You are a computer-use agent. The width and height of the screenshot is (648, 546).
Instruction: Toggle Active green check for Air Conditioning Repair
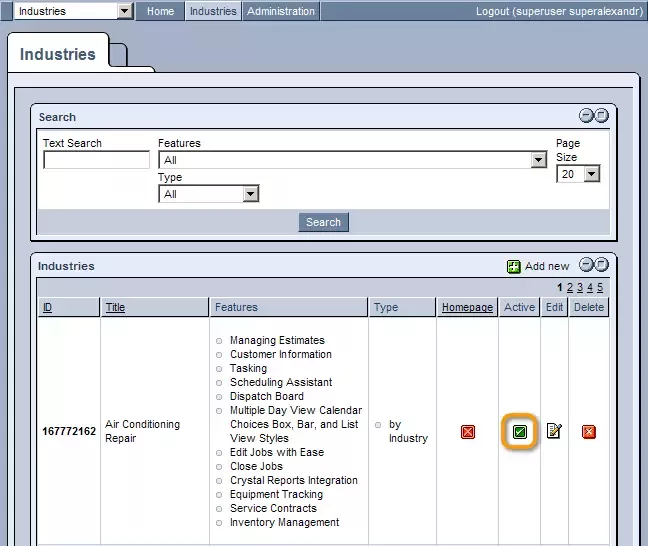(x=519, y=432)
